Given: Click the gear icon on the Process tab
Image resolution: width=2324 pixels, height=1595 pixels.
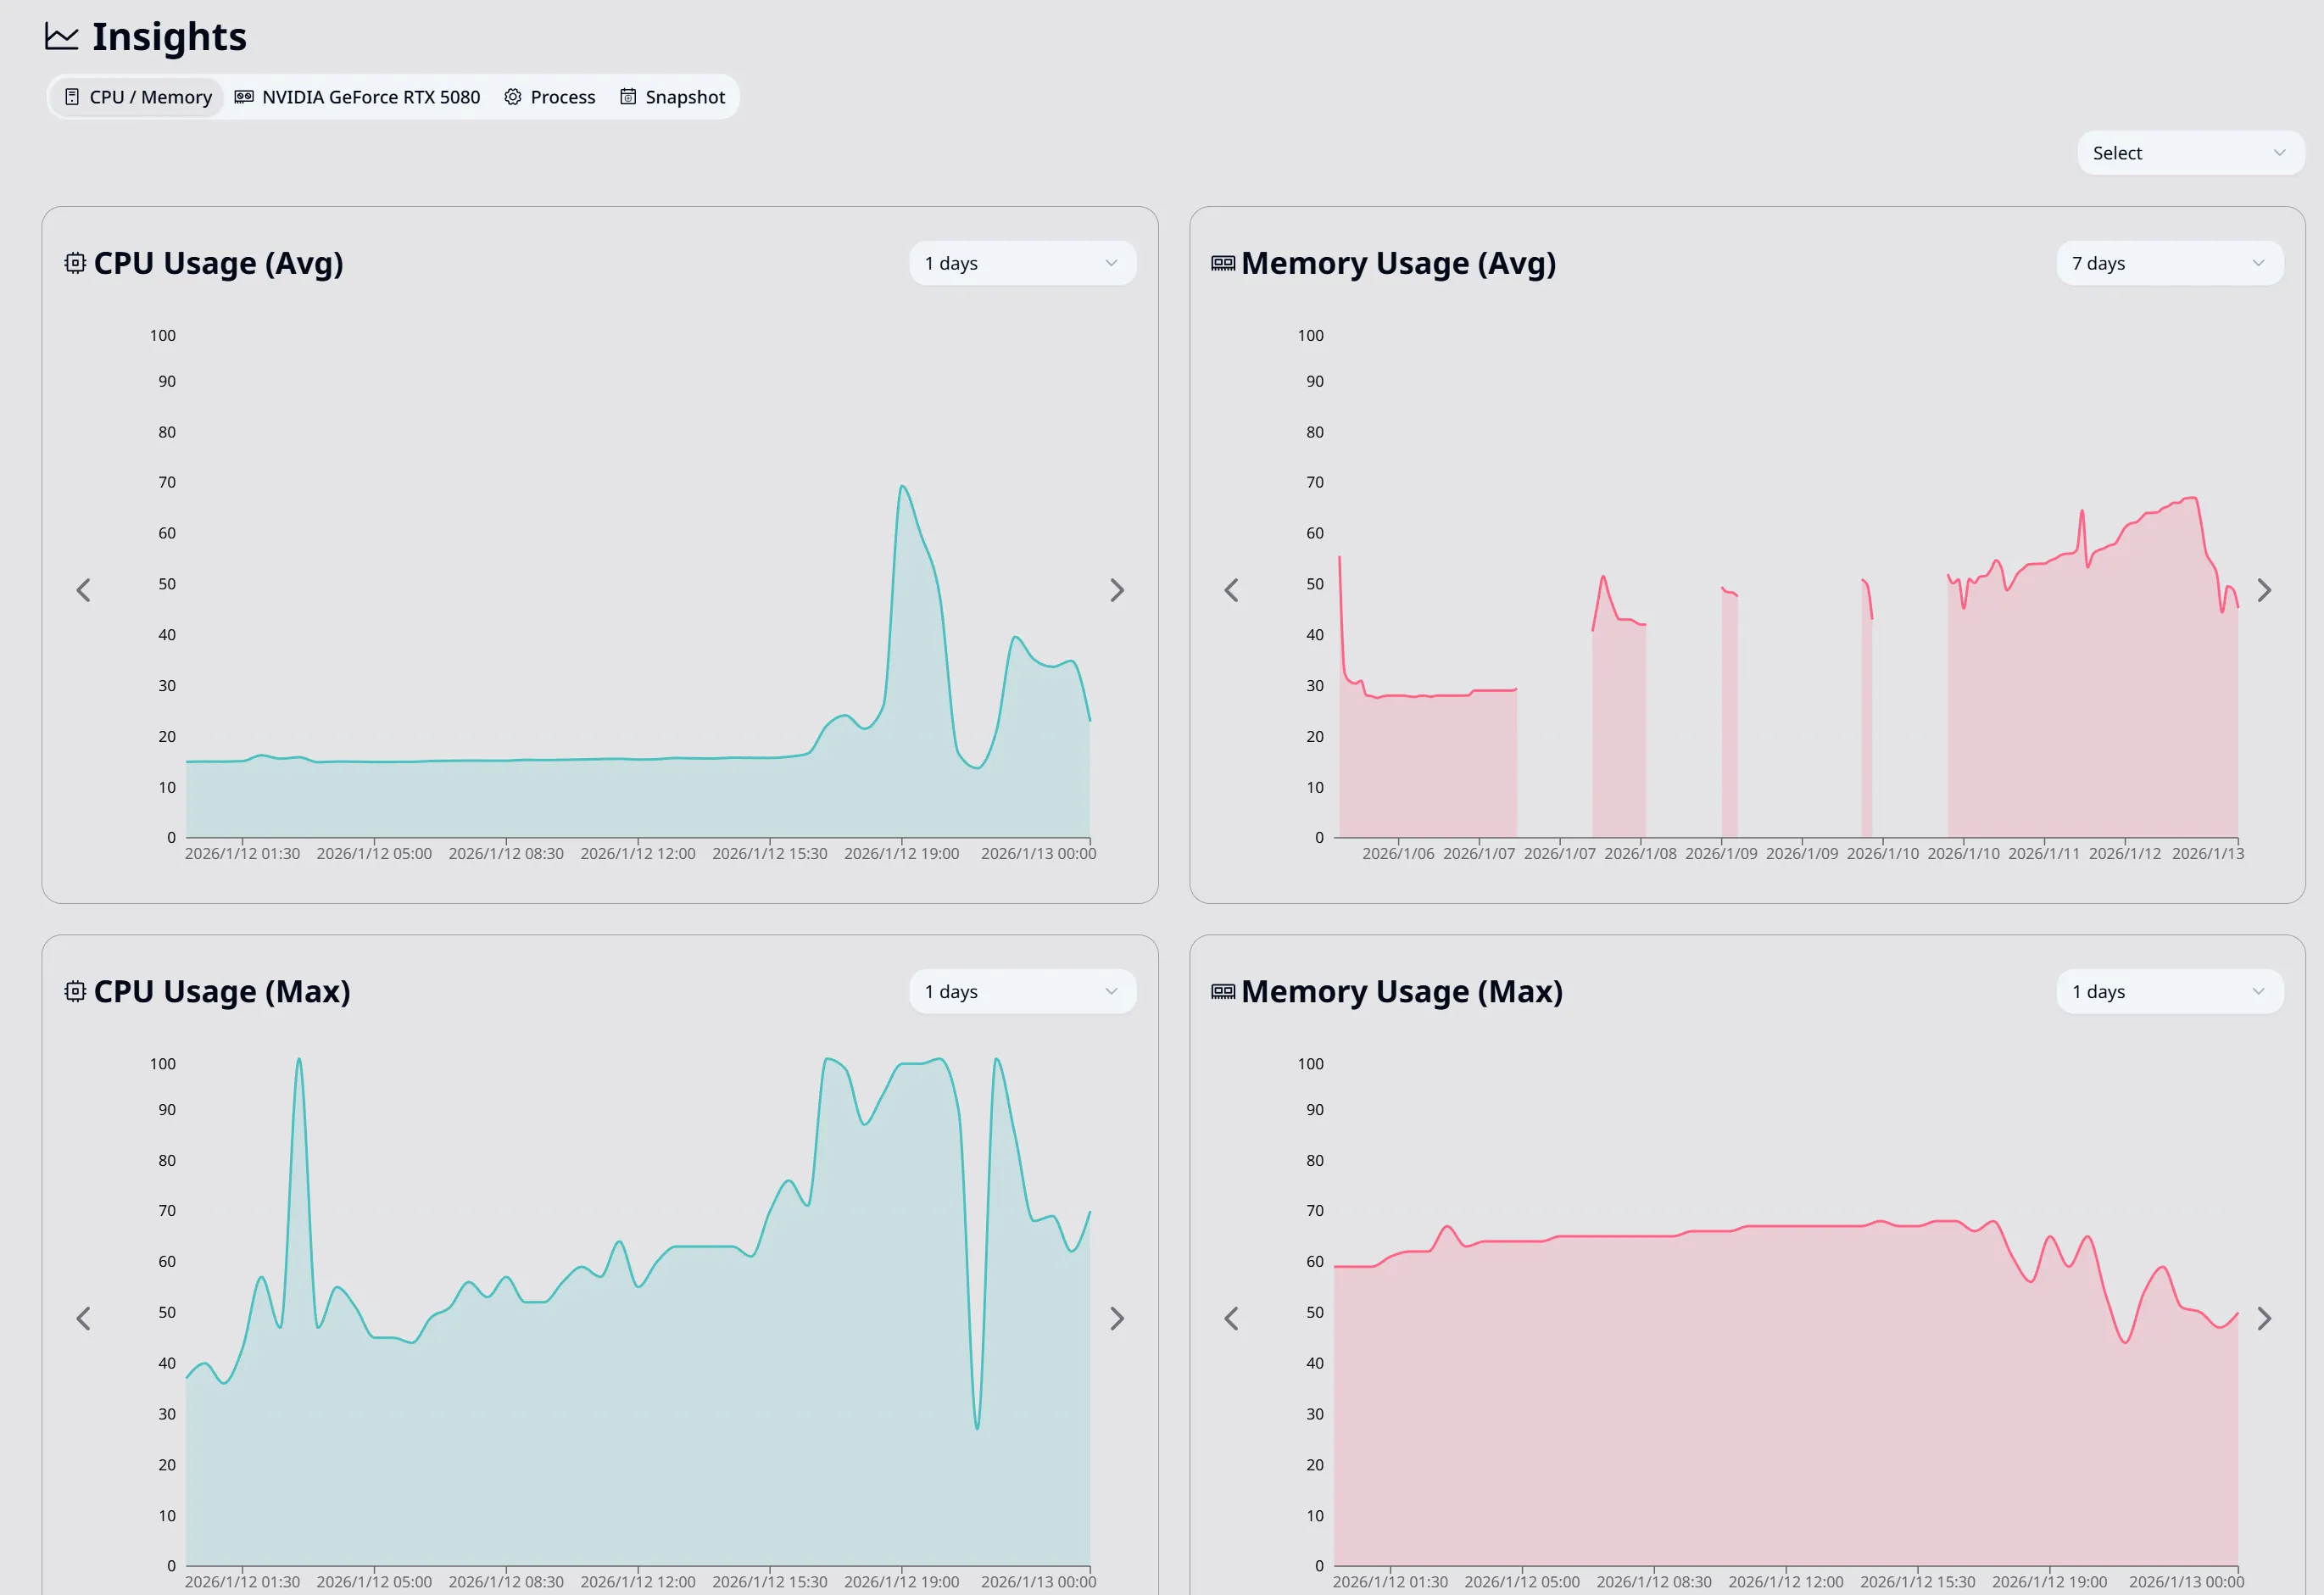Looking at the screenshot, I should click(x=513, y=96).
